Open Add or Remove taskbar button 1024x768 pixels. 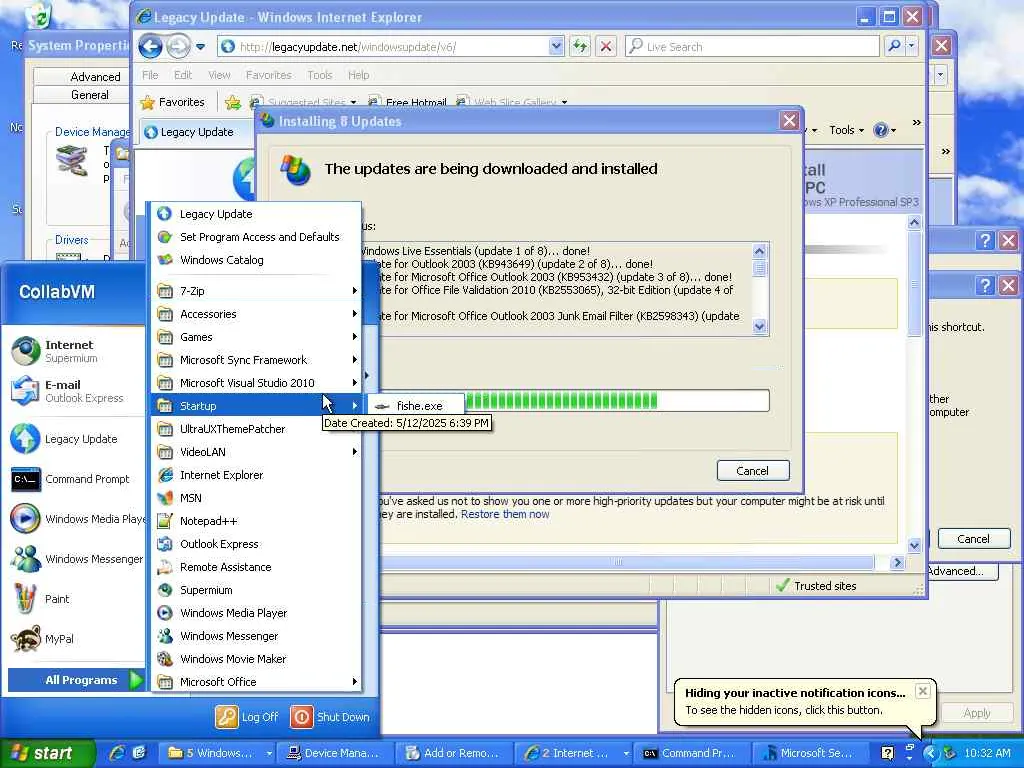pyautogui.click(x=453, y=753)
